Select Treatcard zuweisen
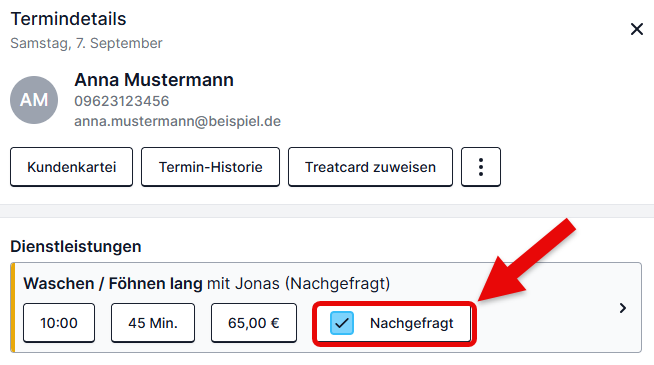654x365 pixels. 370,167
